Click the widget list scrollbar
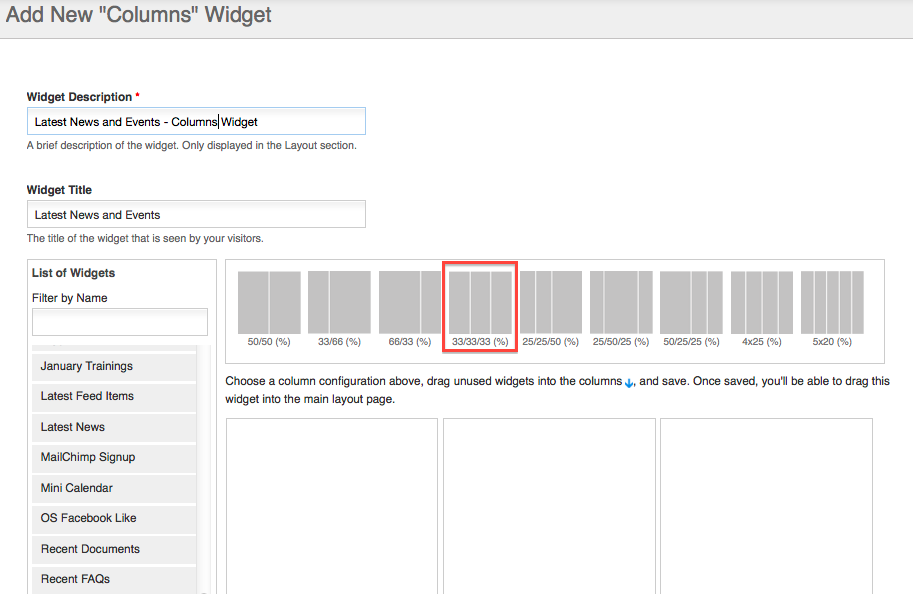This screenshot has height=594, width=913. tap(204, 469)
